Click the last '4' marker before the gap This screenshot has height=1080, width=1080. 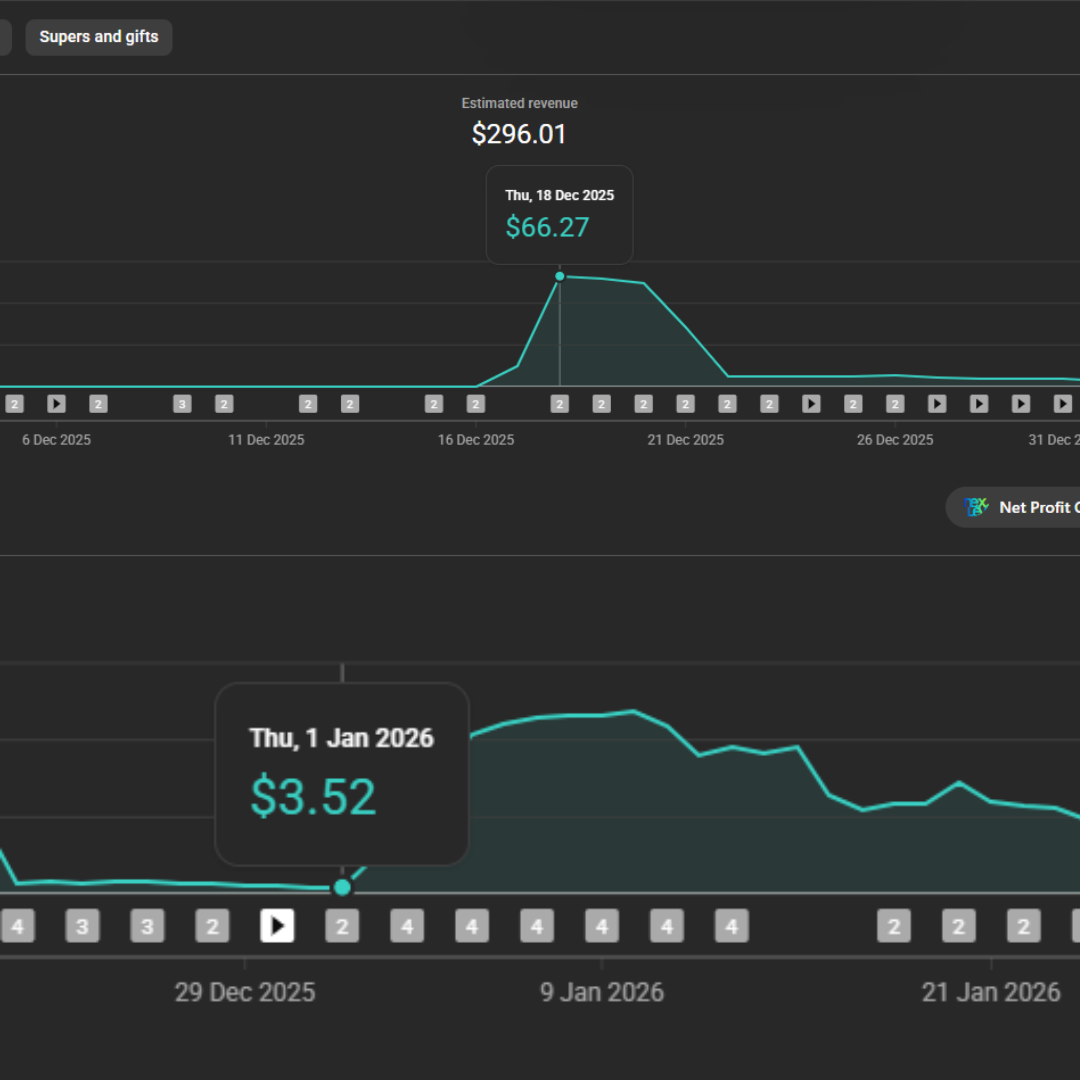pos(731,926)
